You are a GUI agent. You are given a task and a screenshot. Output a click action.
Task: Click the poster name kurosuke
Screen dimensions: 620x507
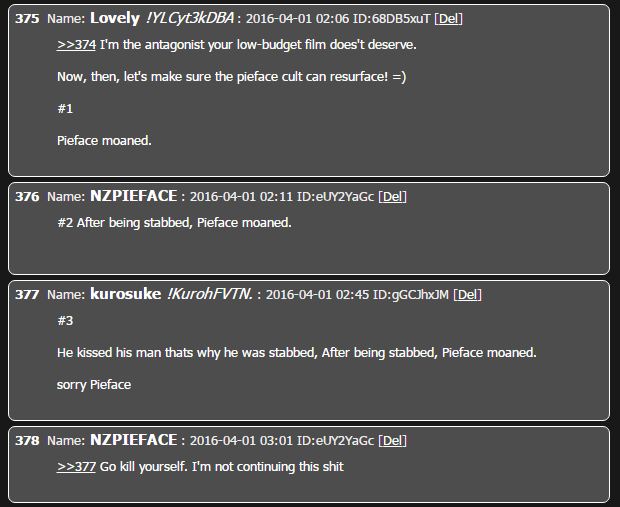[126, 294]
